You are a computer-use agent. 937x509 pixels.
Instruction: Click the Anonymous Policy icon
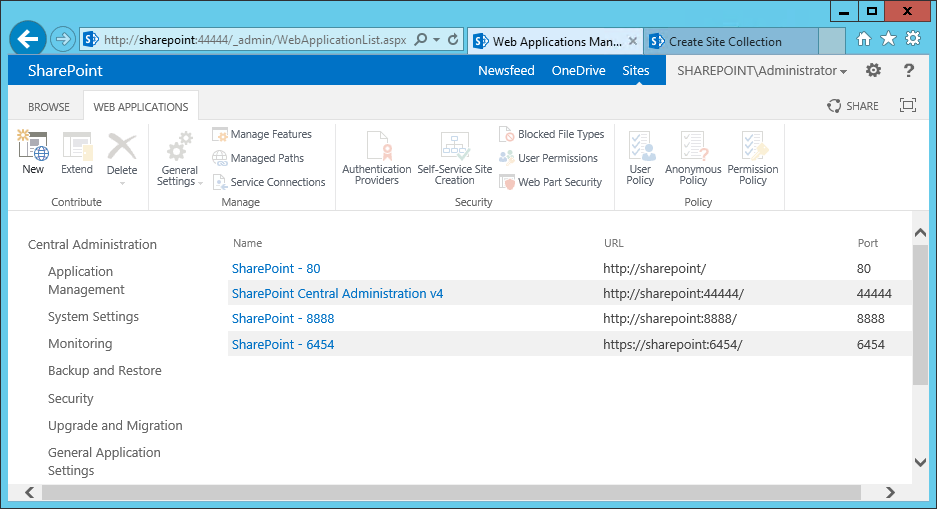[x=693, y=147]
